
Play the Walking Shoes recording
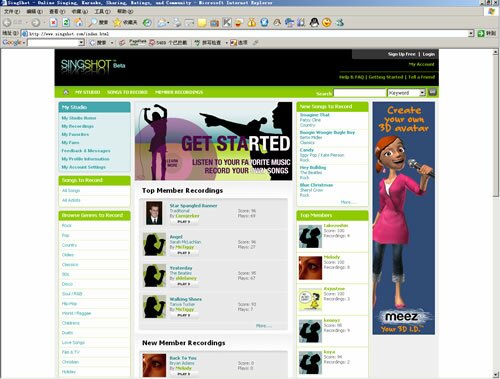coord(184,315)
